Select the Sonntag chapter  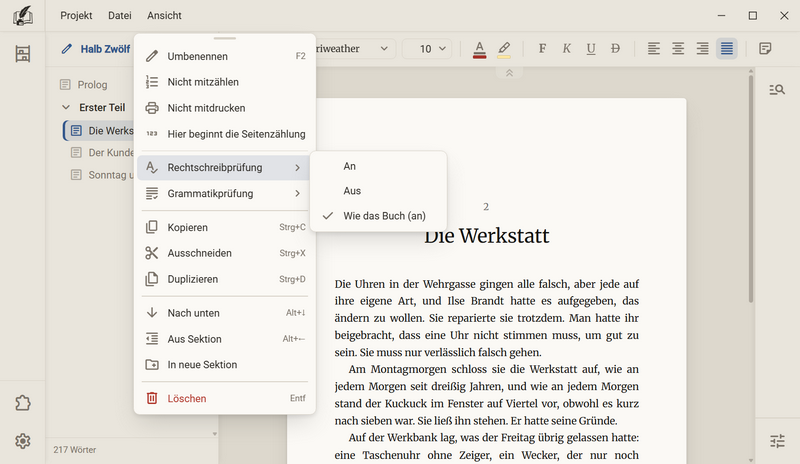tap(102, 175)
